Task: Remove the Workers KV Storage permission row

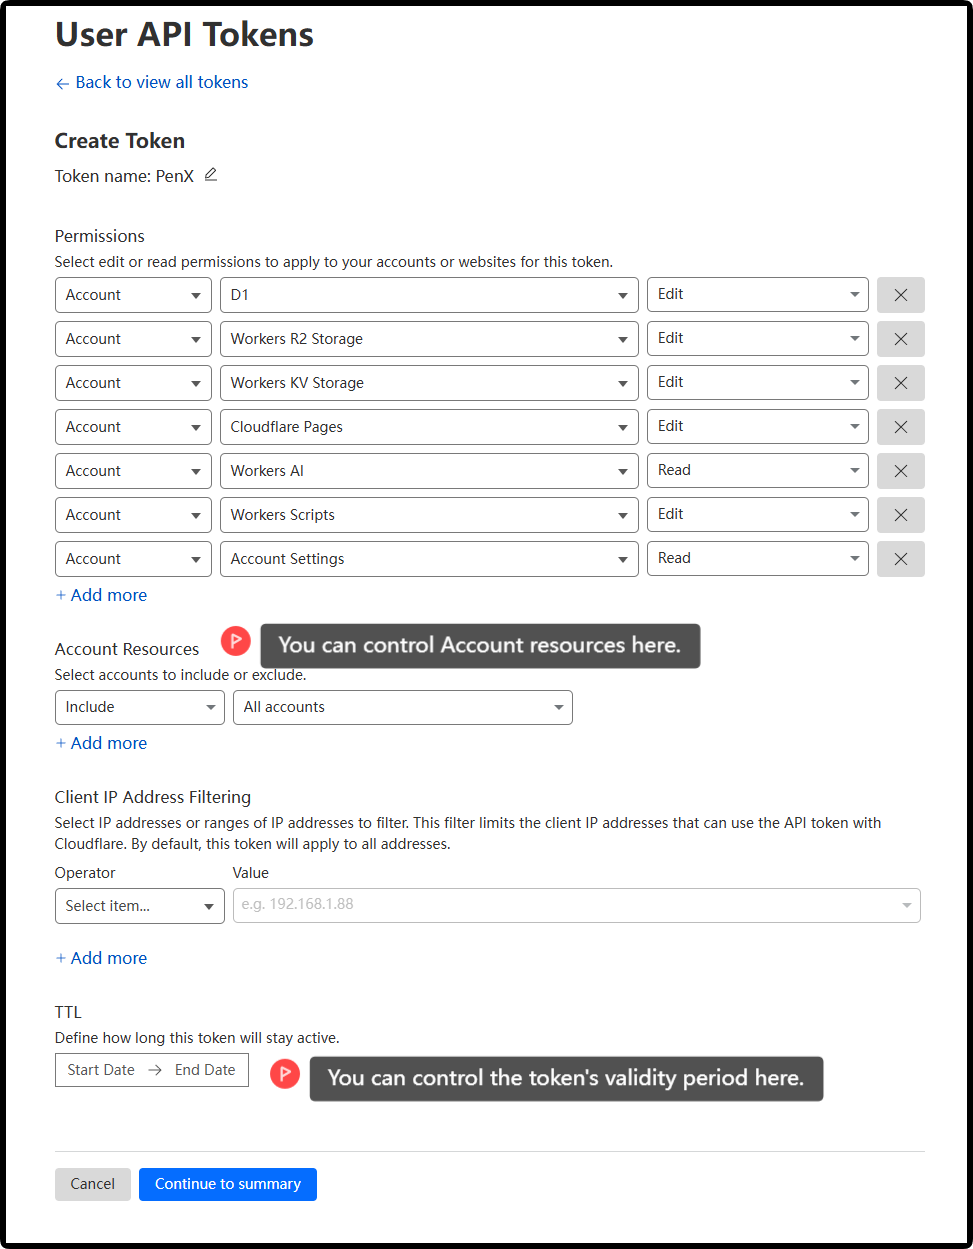Action: 900,383
